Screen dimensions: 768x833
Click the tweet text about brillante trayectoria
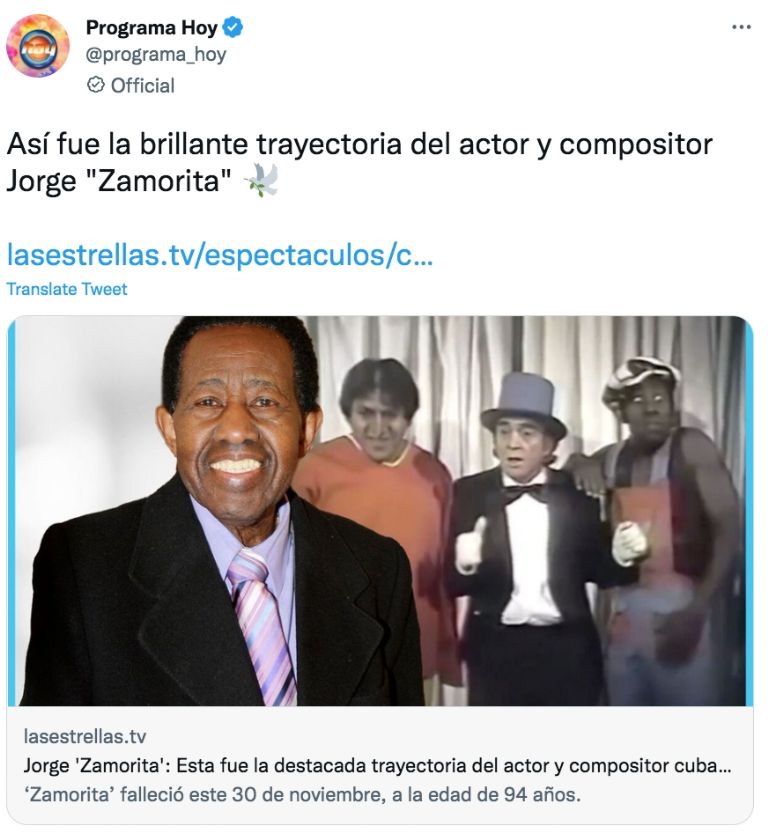coord(360,144)
